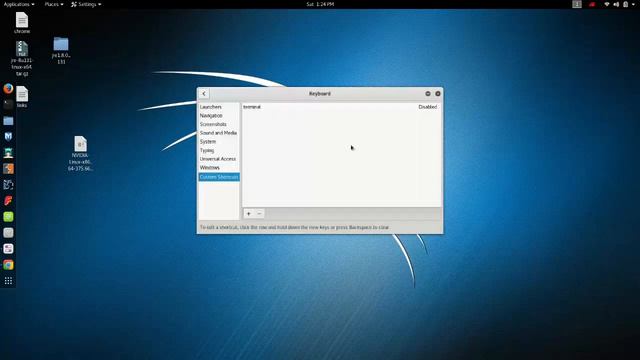The width and height of the screenshot is (640, 360).
Task: Launch the red F application from the dock
Action: click(x=8, y=200)
